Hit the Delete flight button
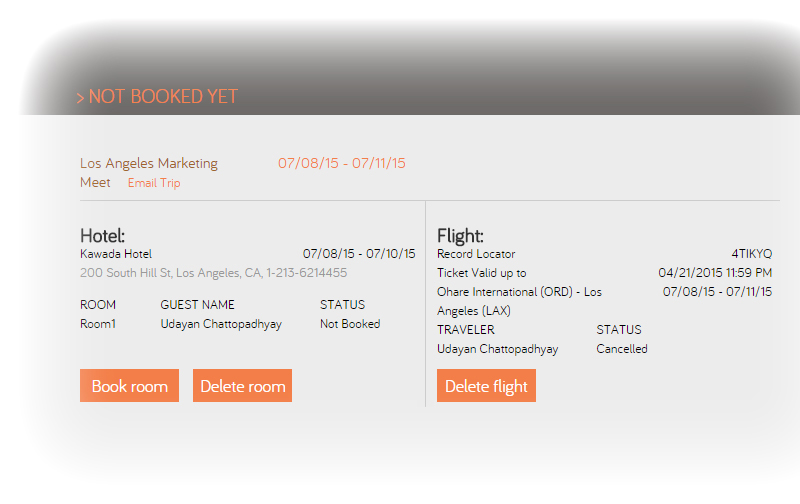This screenshot has width=800, height=504. 486,386
